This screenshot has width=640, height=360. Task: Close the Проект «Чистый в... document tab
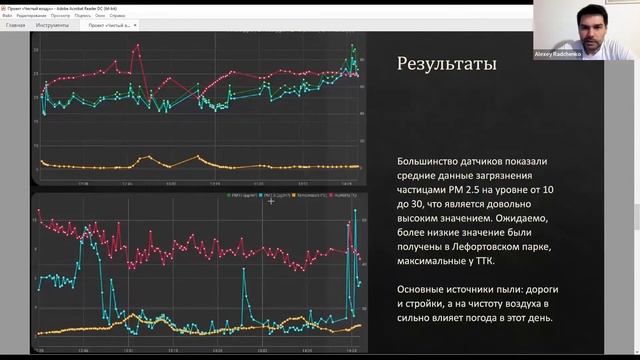(135, 25)
